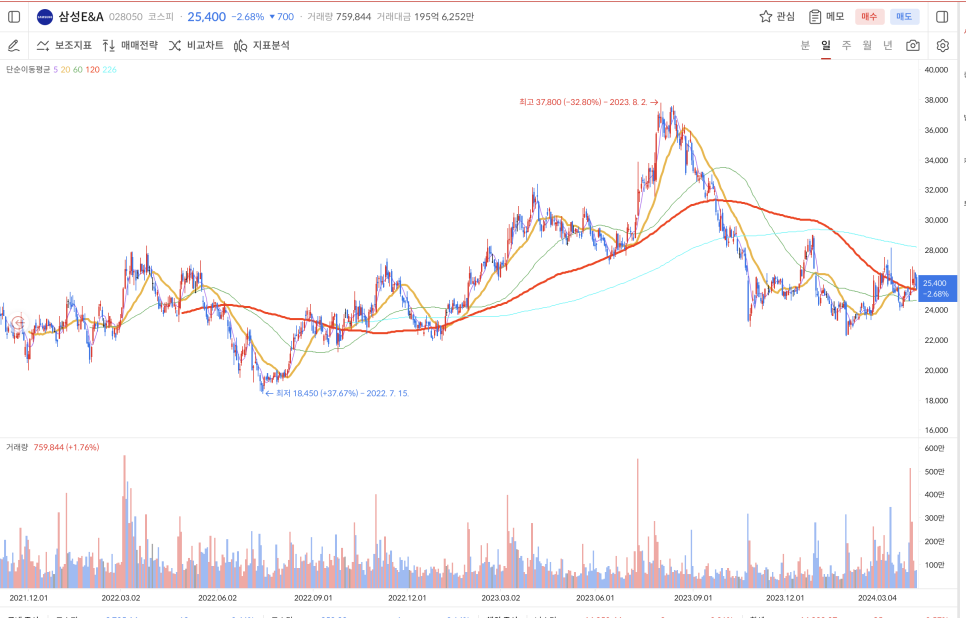Screen dimensions: 966x618
Task: Select the pencil drawing tool
Action: tap(14, 46)
